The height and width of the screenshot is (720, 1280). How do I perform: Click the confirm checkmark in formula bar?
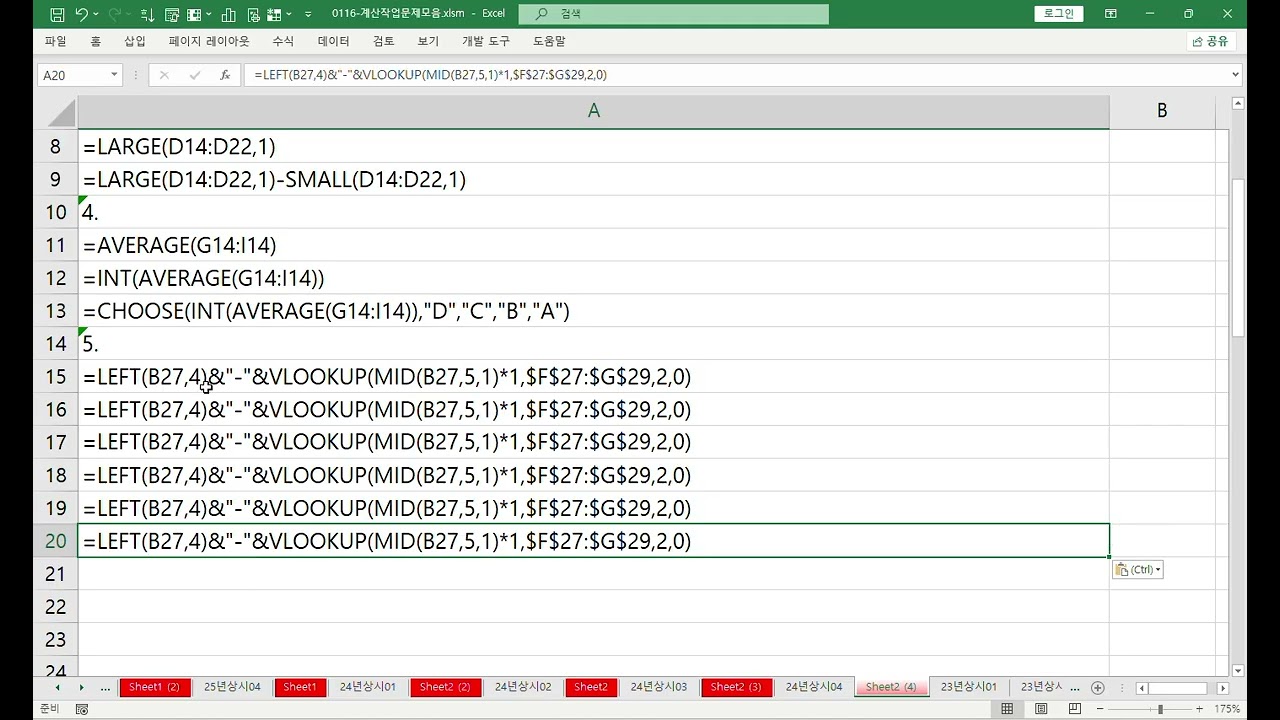pyautogui.click(x=195, y=75)
